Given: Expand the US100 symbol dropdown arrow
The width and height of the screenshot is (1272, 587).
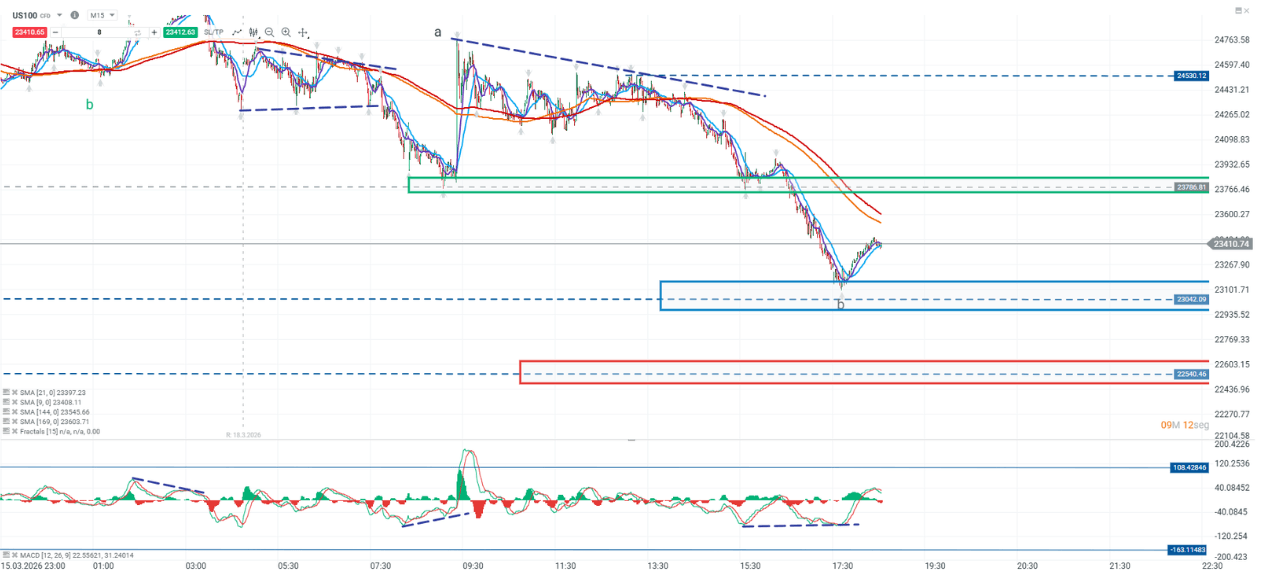Looking at the screenshot, I should tap(60, 16).
